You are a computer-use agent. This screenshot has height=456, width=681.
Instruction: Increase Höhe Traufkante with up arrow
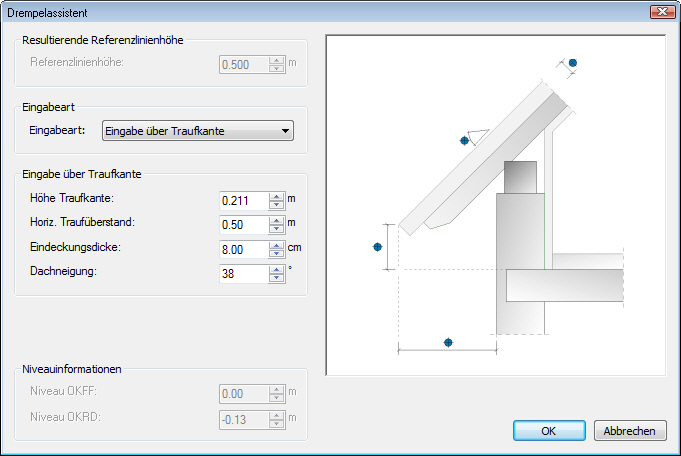tap(276, 197)
